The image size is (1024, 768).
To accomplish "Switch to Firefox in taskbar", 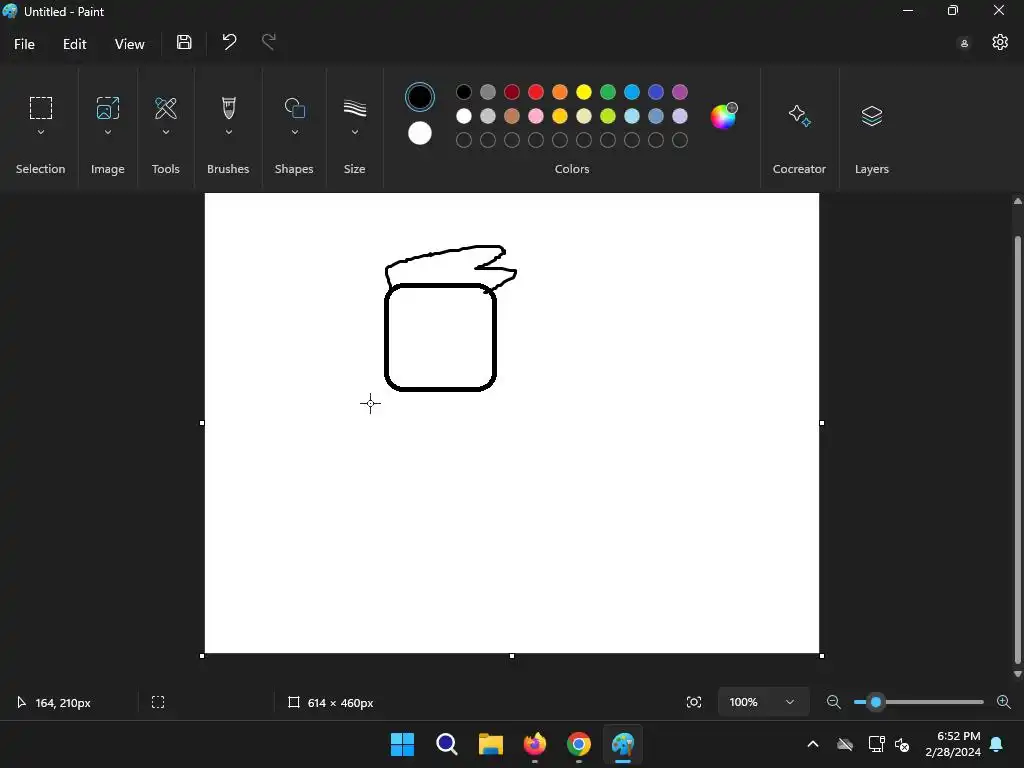I will coord(535,744).
